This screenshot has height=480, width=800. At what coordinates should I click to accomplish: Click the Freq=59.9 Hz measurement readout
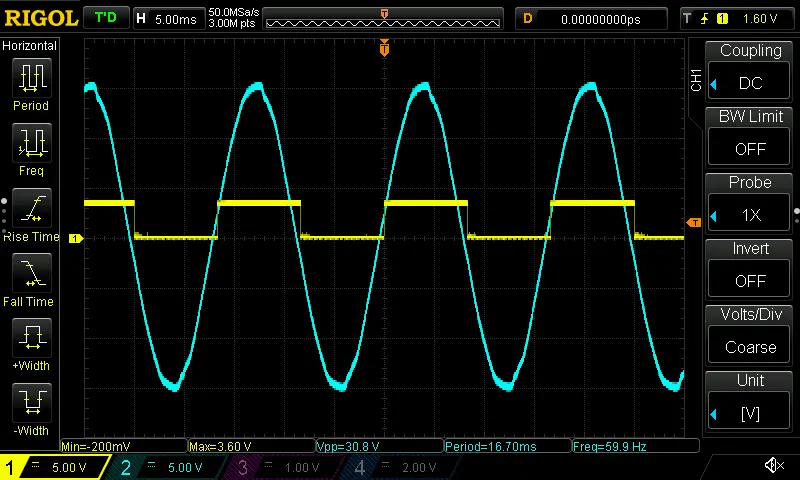(x=636, y=446)
